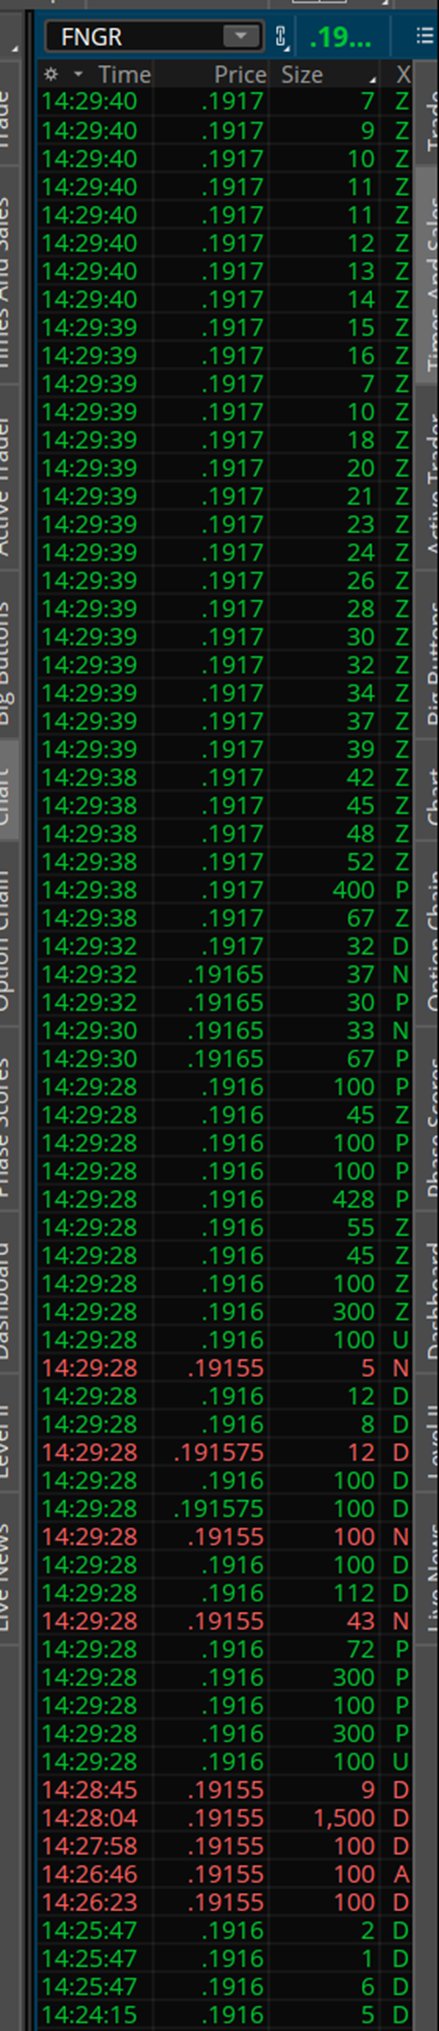This screenshot has width=439, height=2031.
Task: Click the green .19... last price display
Action: (x=340, y=38)
